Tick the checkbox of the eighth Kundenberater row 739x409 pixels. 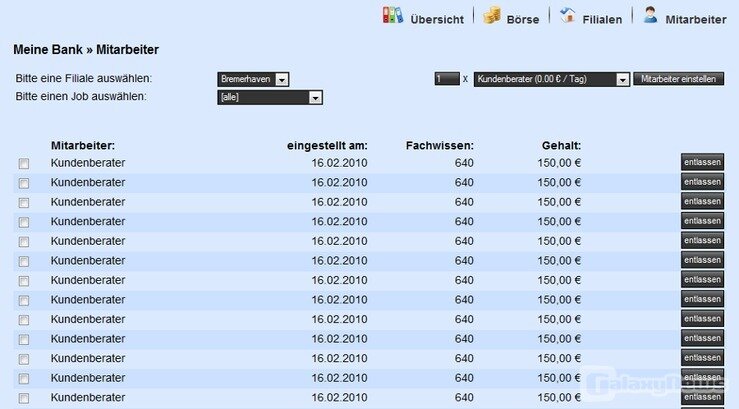point(24,301)
